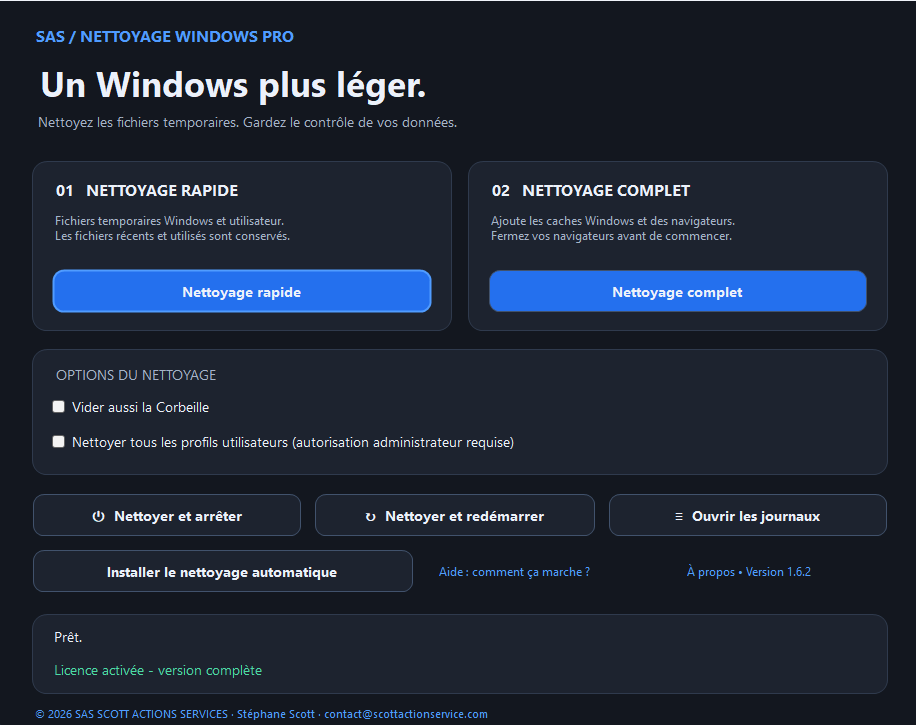Click 'OPTIONS DU NETTOYAGE' section label
Image resolution: width=916 pixels, height=725 pixels.
click(x=136, y=375)
